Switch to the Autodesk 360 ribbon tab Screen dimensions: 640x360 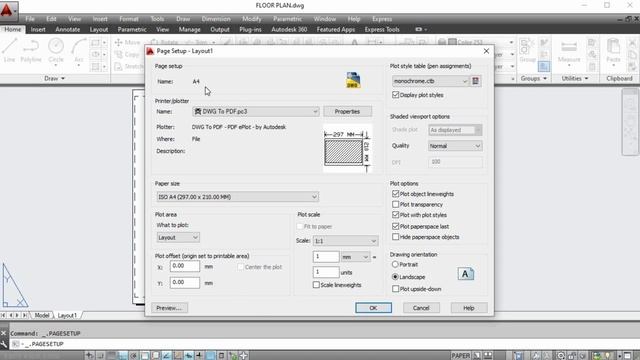(x=289, y=29)
